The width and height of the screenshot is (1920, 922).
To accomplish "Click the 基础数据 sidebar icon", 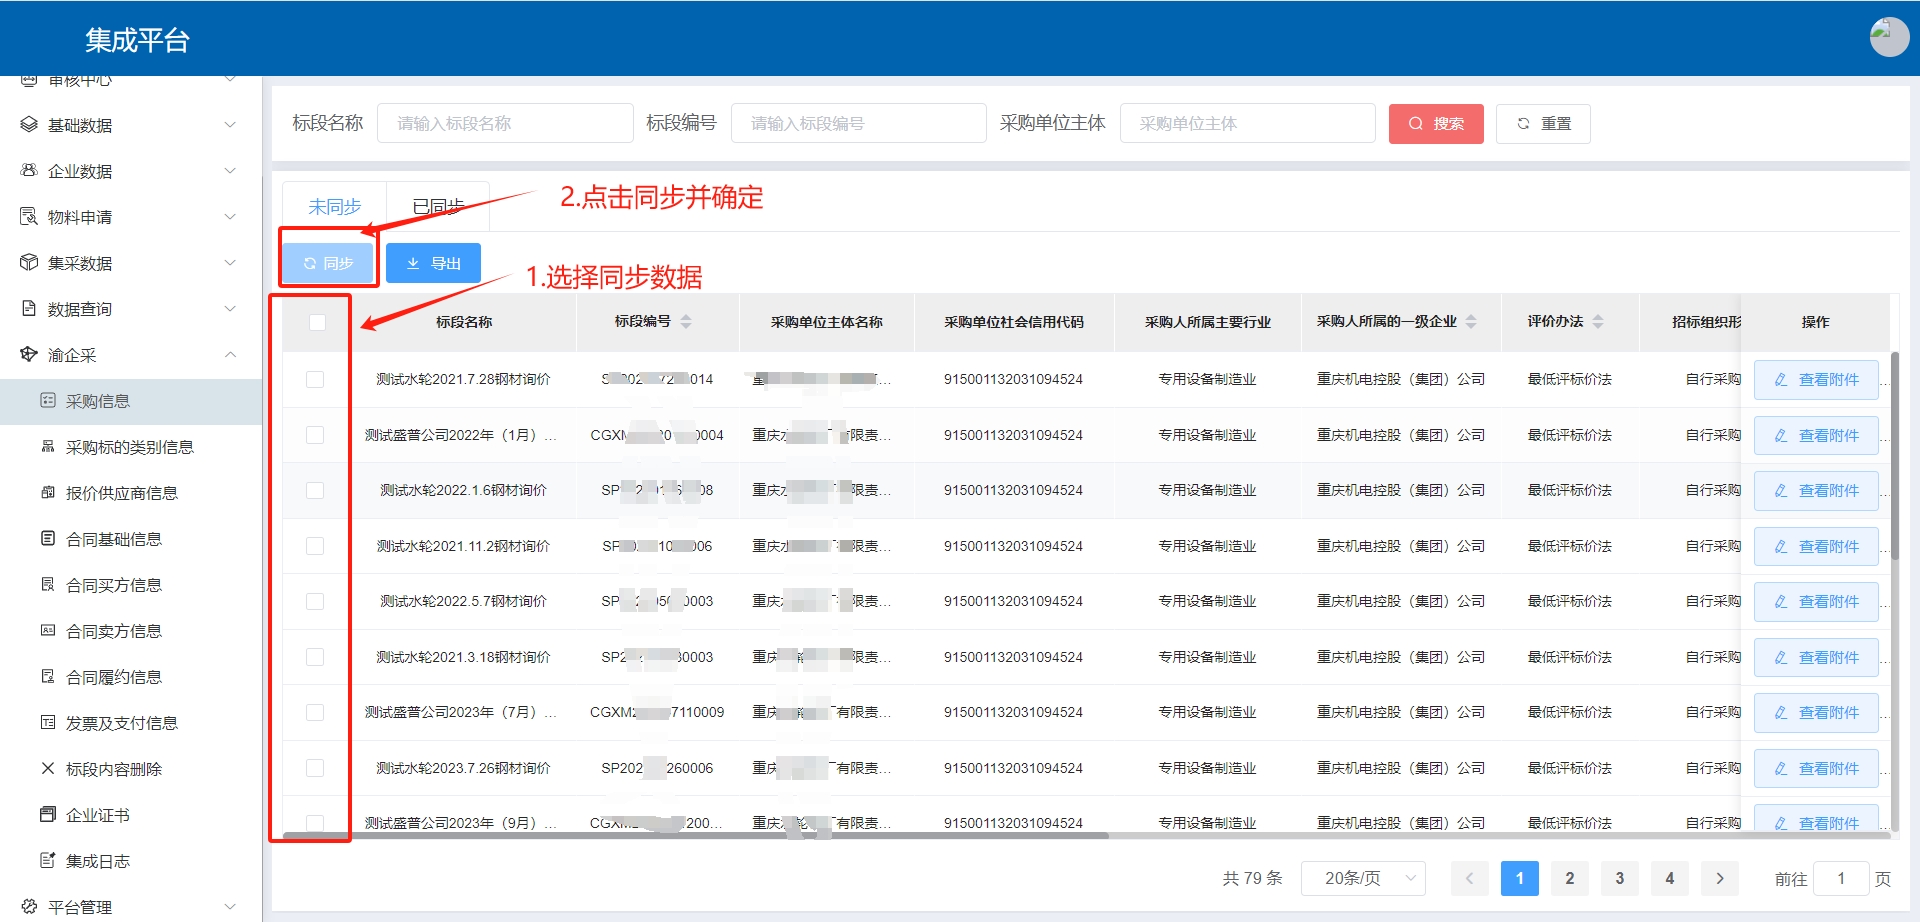I will [29, 125].
